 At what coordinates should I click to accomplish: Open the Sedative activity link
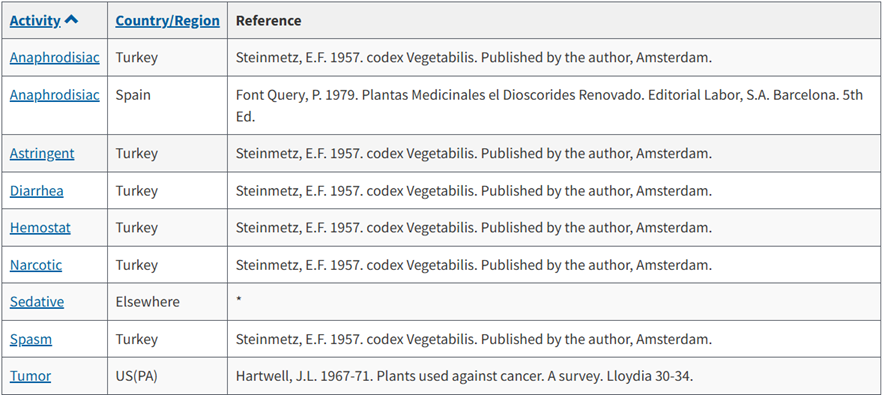(x=37, y=302)
